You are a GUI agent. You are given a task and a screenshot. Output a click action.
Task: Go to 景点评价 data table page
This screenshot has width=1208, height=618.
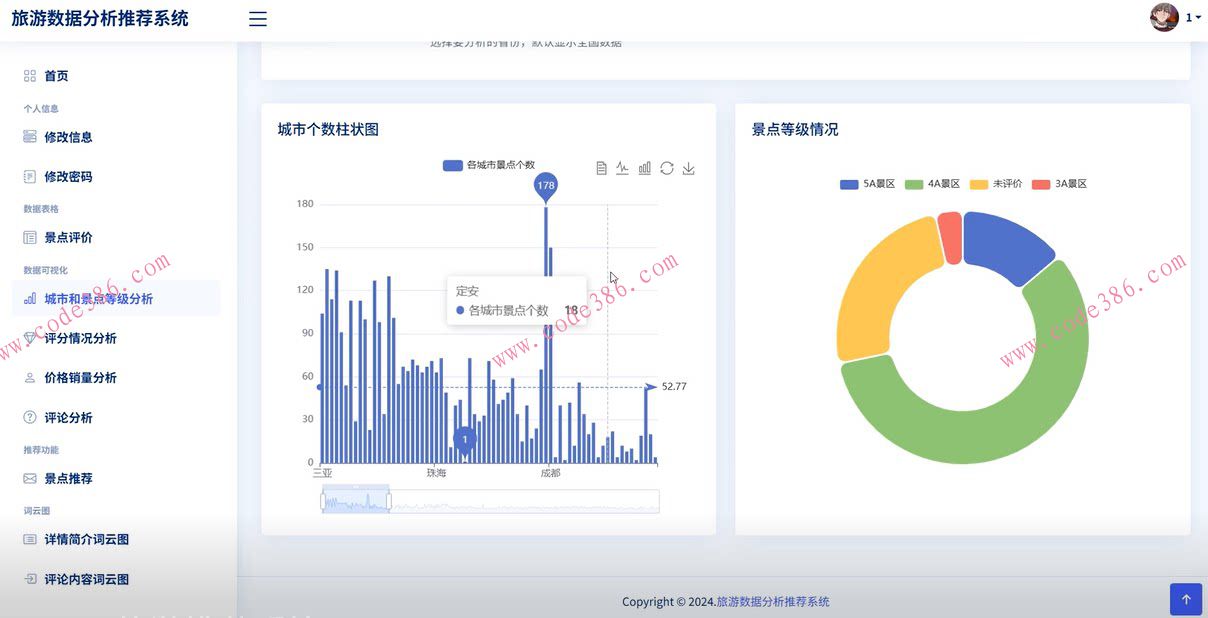click(x=68, y=238)
